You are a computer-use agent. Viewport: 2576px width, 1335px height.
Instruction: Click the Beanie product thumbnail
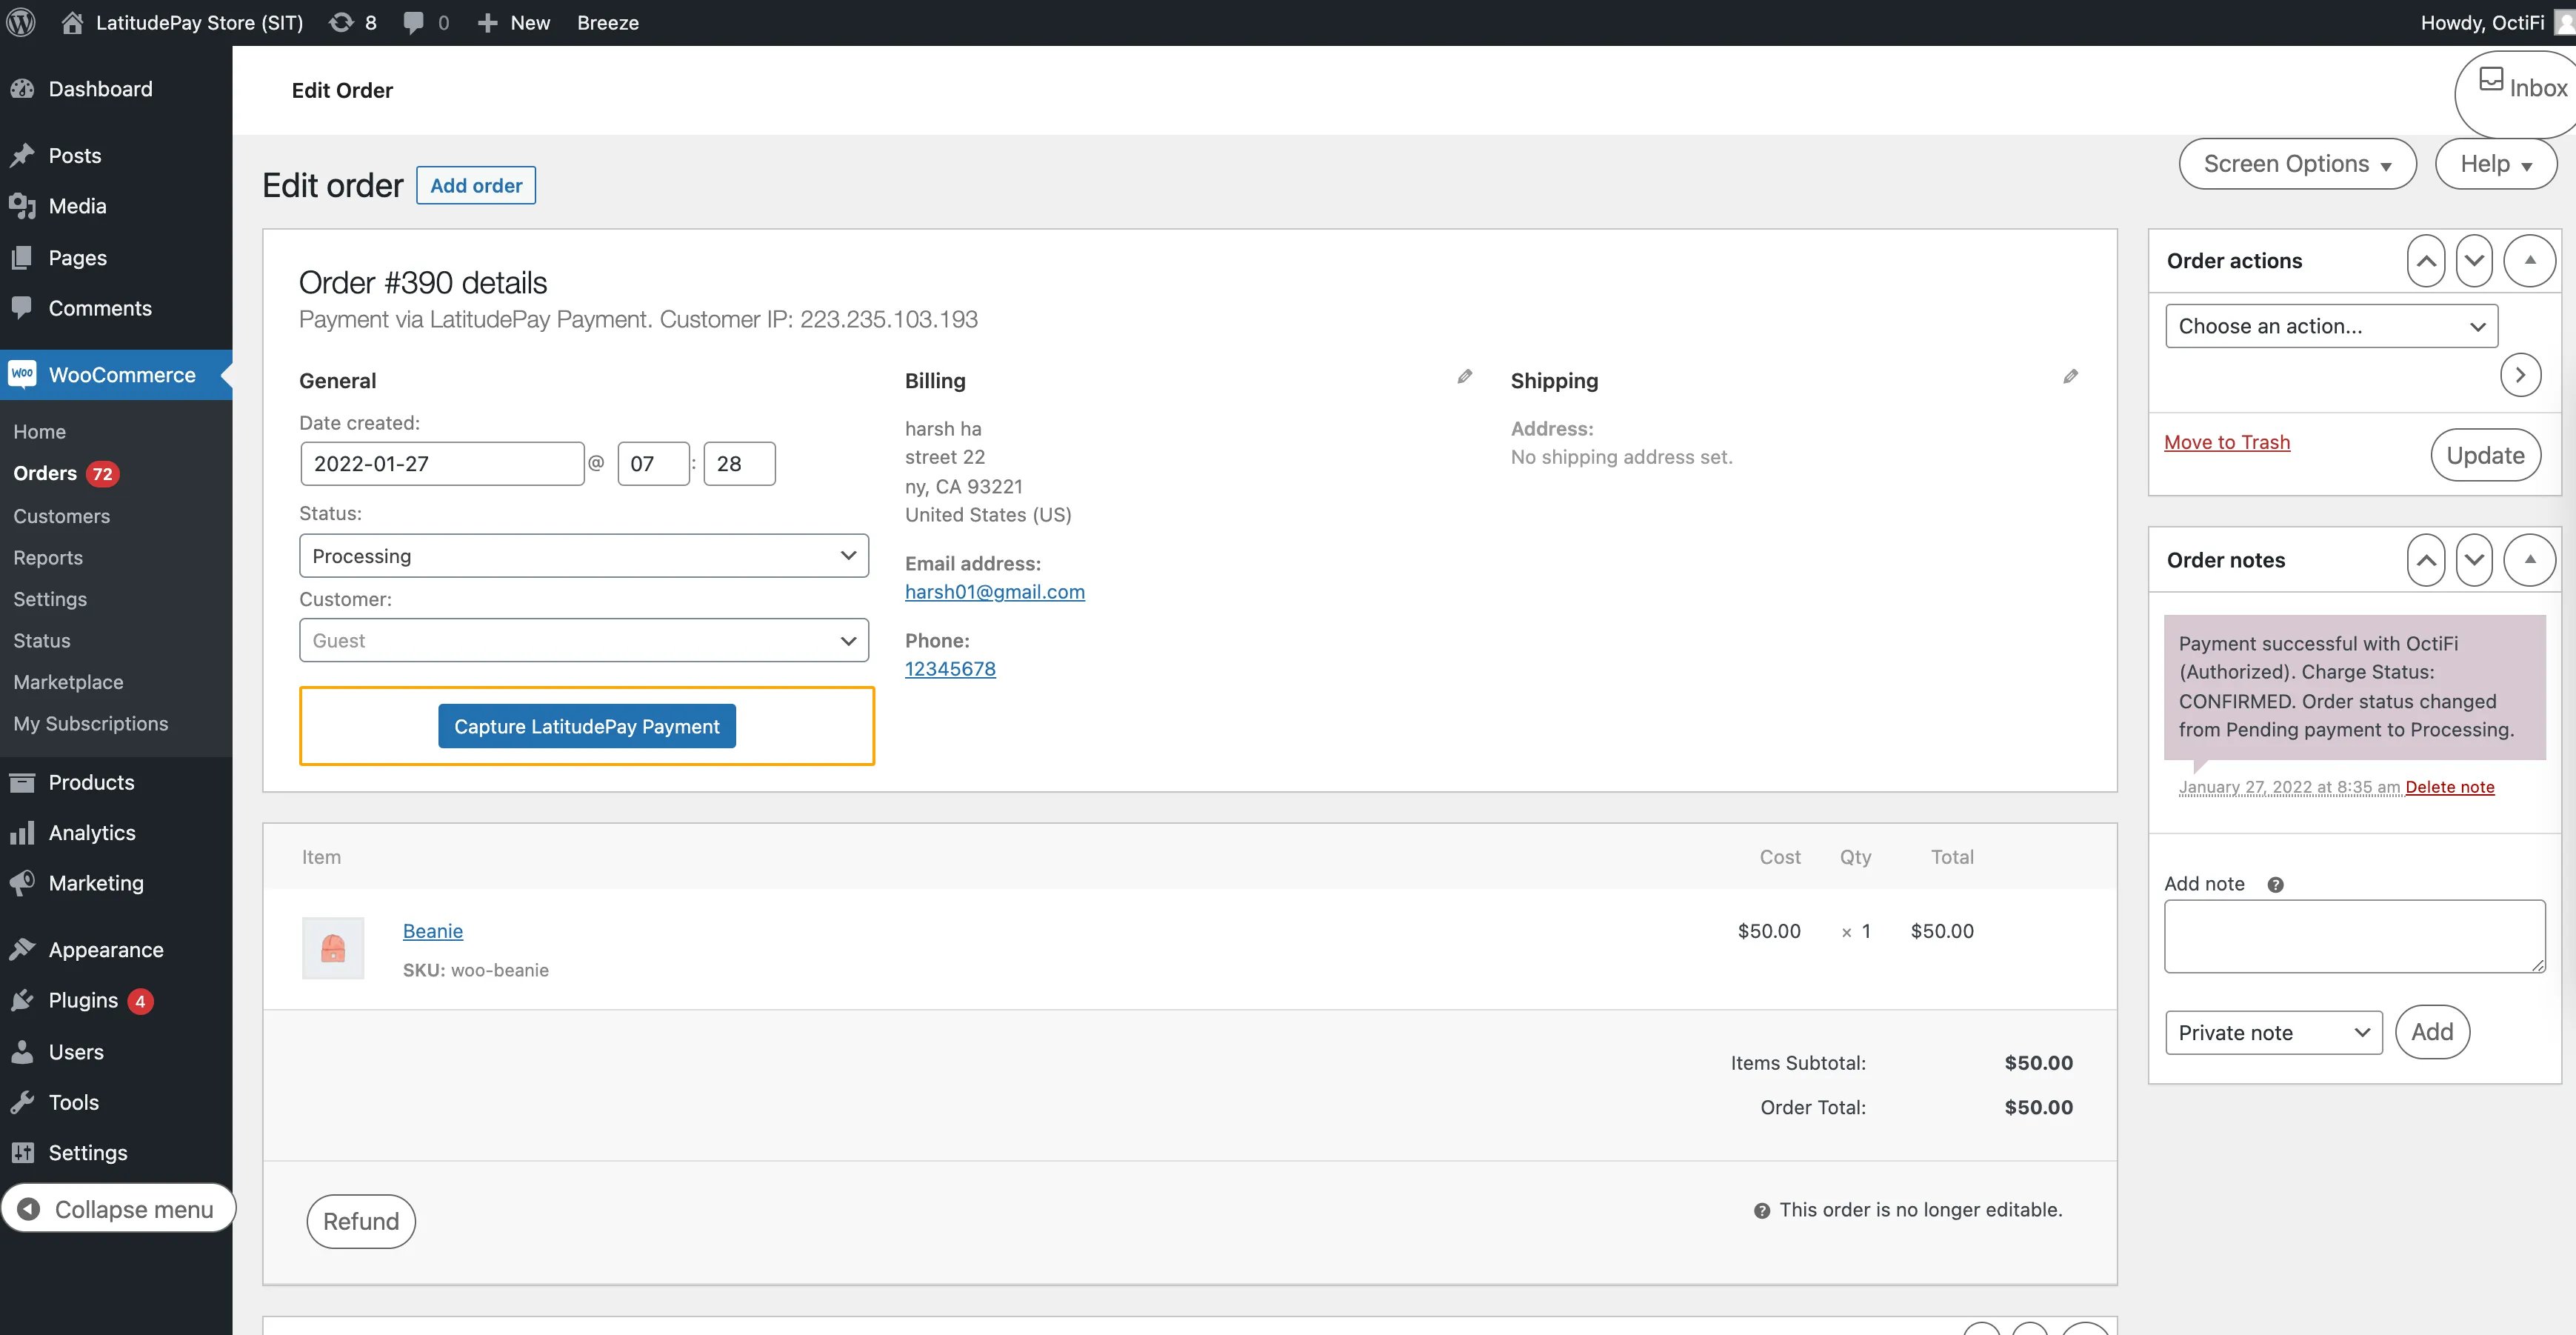(x=333, y=947)
